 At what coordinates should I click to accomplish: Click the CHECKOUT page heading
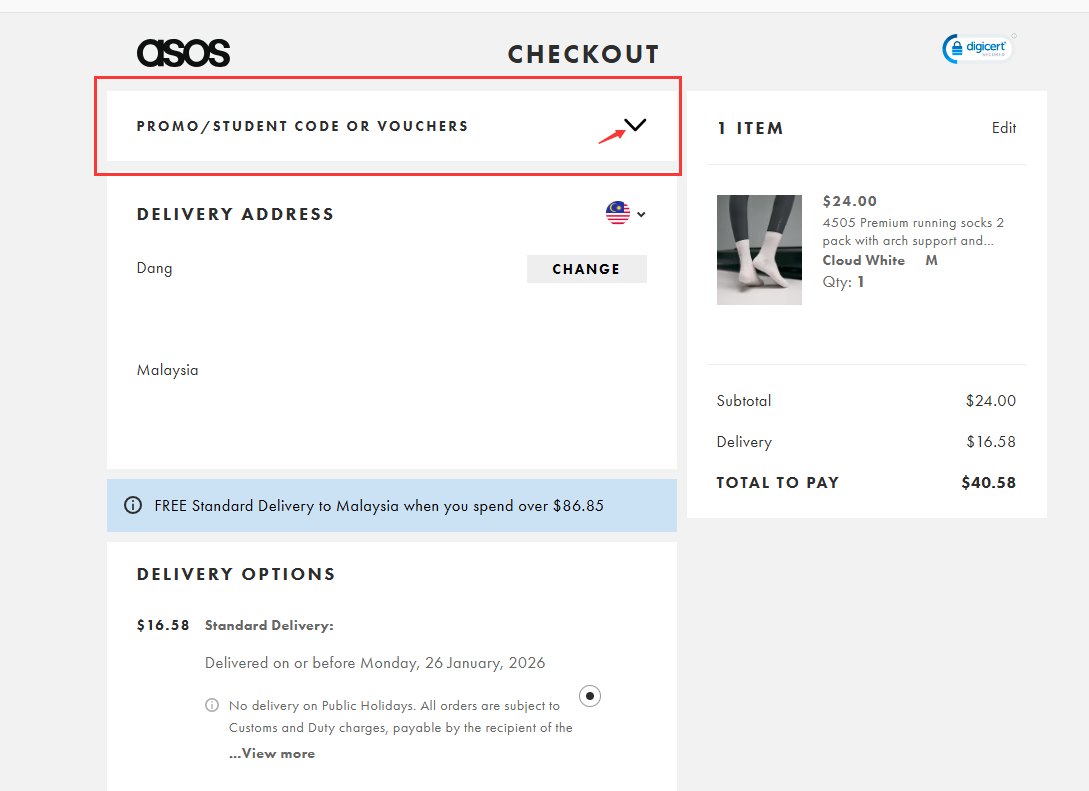[x=583, y=54]
